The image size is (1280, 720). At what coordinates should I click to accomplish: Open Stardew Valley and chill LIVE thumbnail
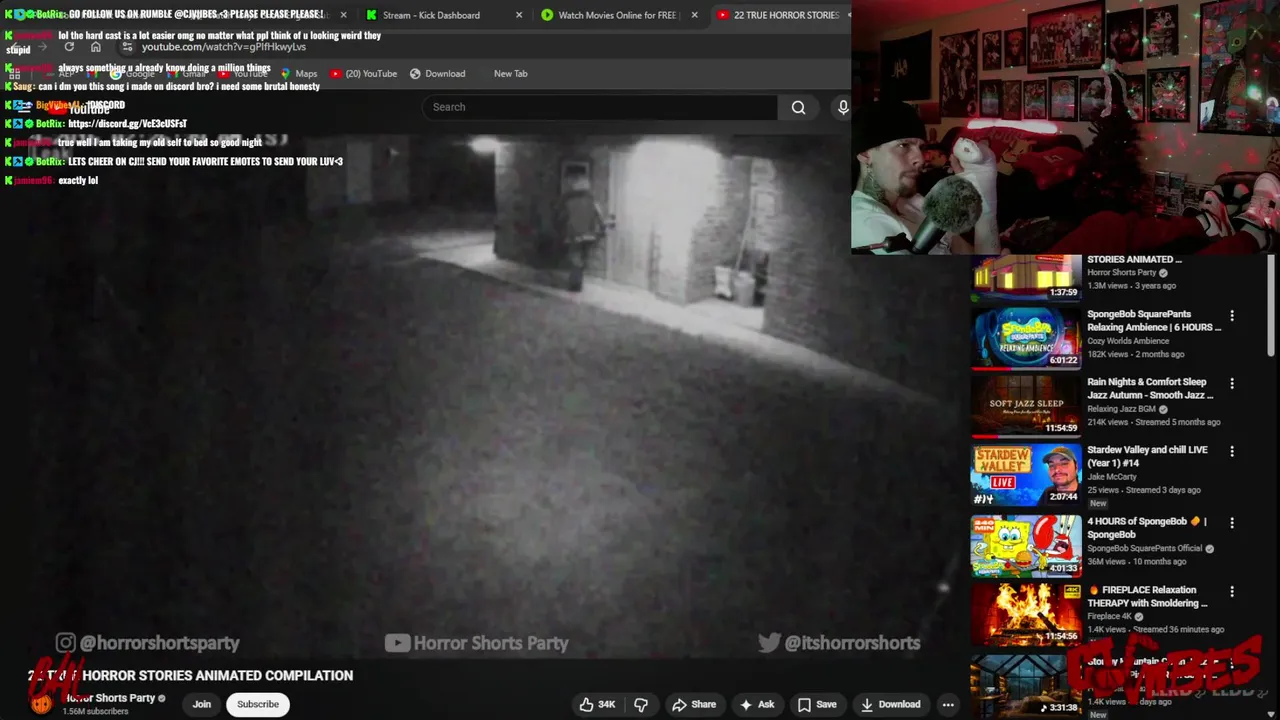[1026, 474]
